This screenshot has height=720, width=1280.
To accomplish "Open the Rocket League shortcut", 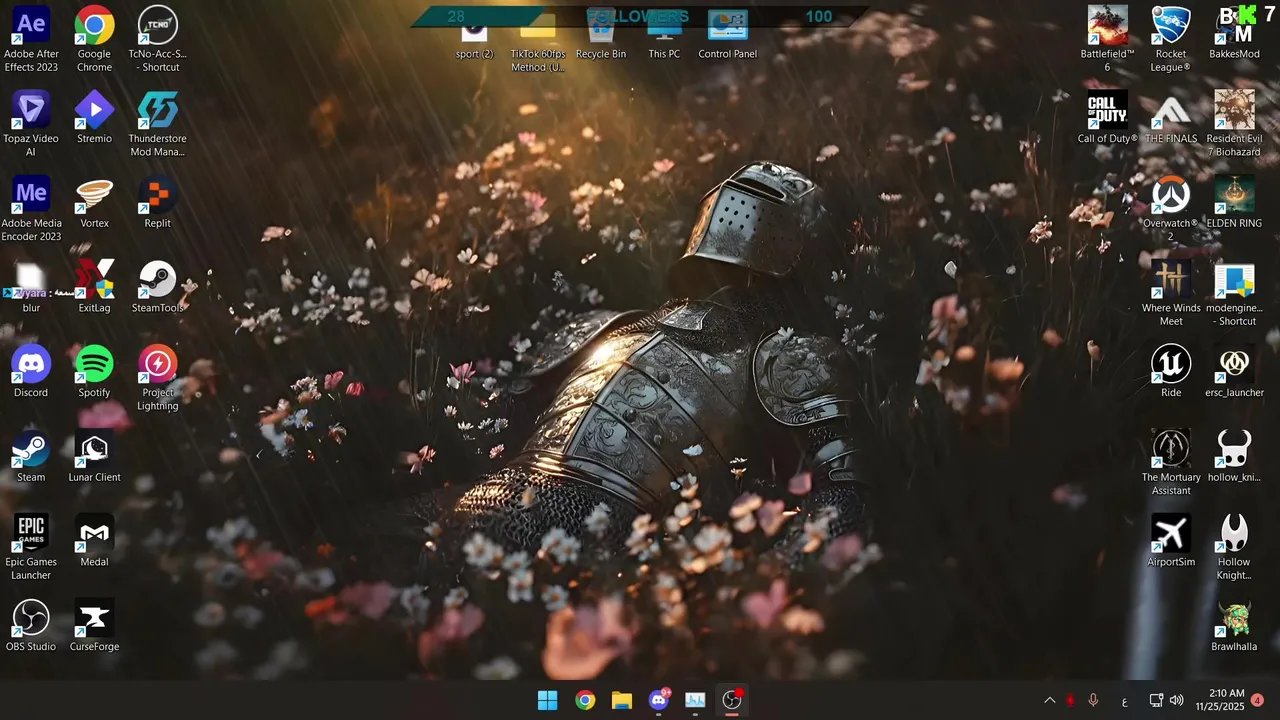I will tap(1170, 40).
